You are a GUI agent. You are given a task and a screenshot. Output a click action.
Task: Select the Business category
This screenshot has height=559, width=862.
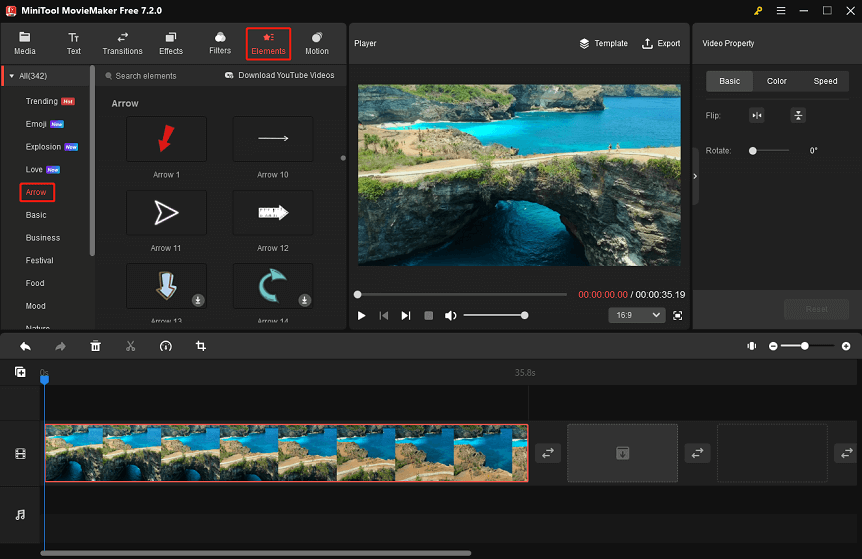tap(43, 237)
